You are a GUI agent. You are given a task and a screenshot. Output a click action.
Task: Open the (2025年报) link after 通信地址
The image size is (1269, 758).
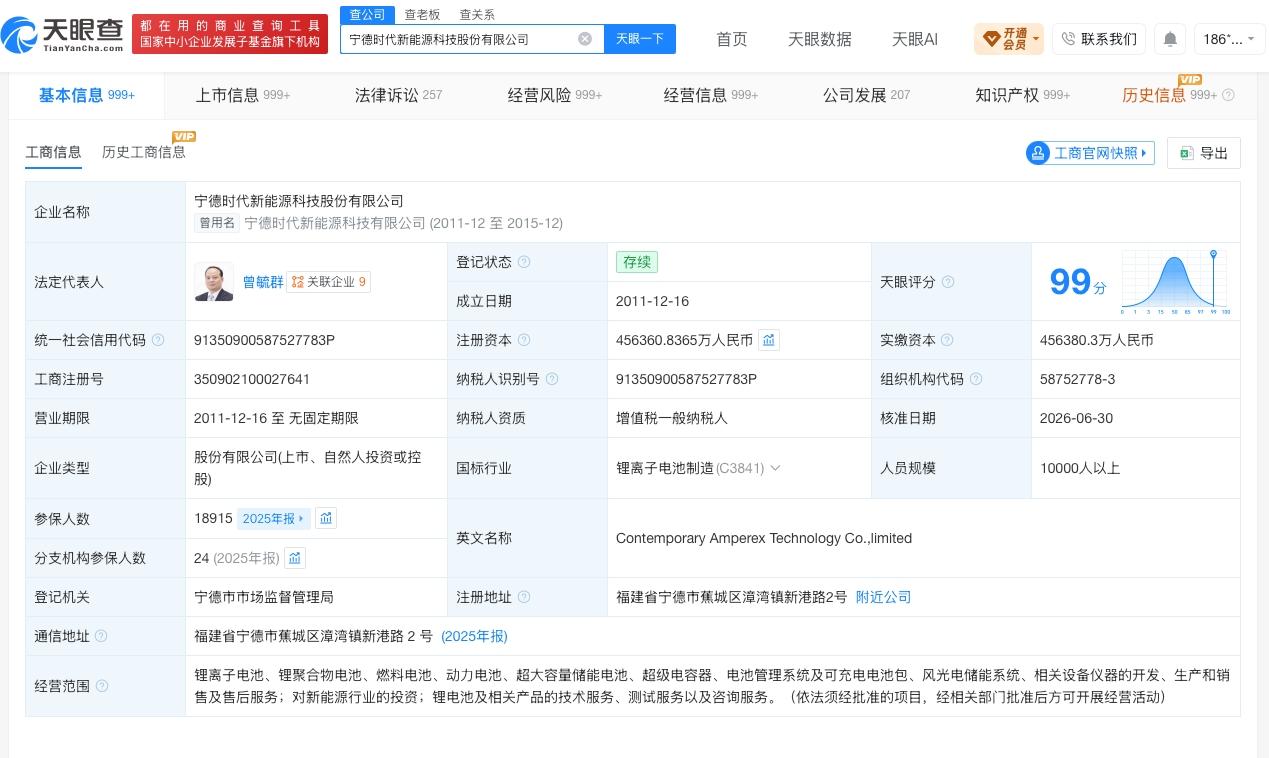474,636
